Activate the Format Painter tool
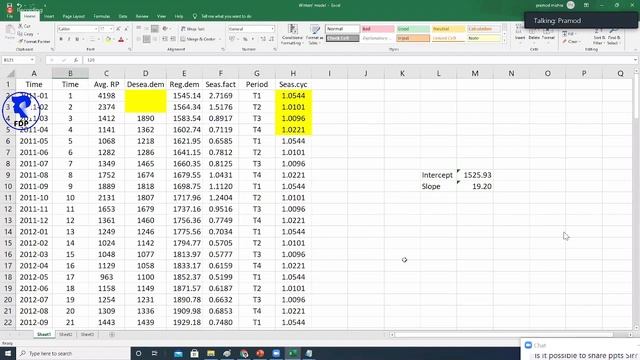Image resolution: width=640 pixels, height=360 pixels. click(34, 41)
